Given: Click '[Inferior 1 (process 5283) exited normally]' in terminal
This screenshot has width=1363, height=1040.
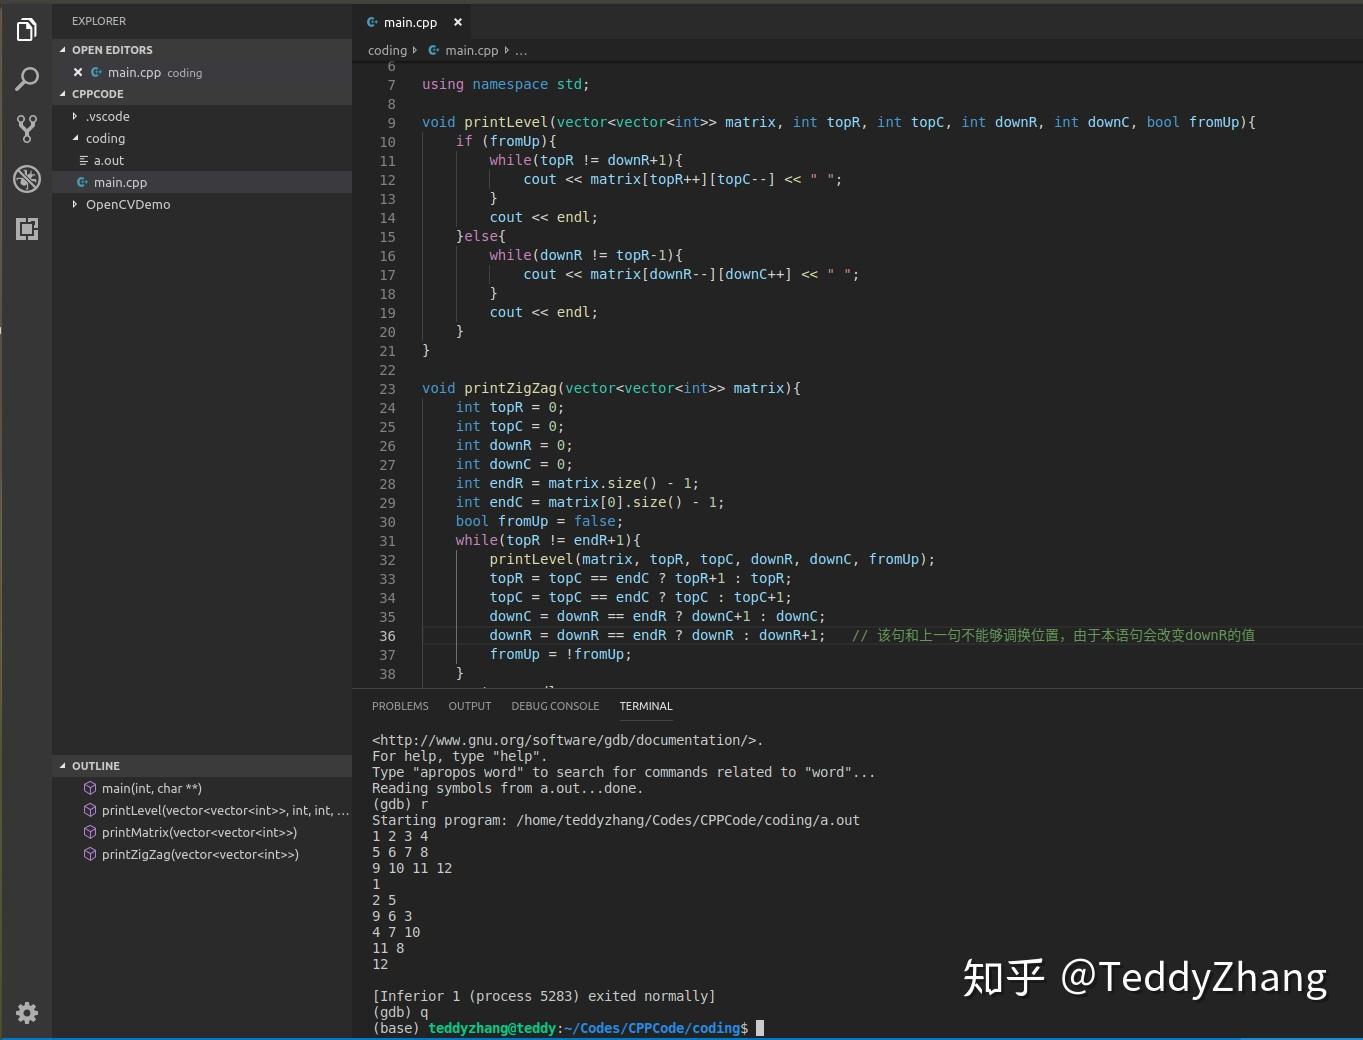Looking at the screenshot, I should pyautogui.click(x=544, y=996).
